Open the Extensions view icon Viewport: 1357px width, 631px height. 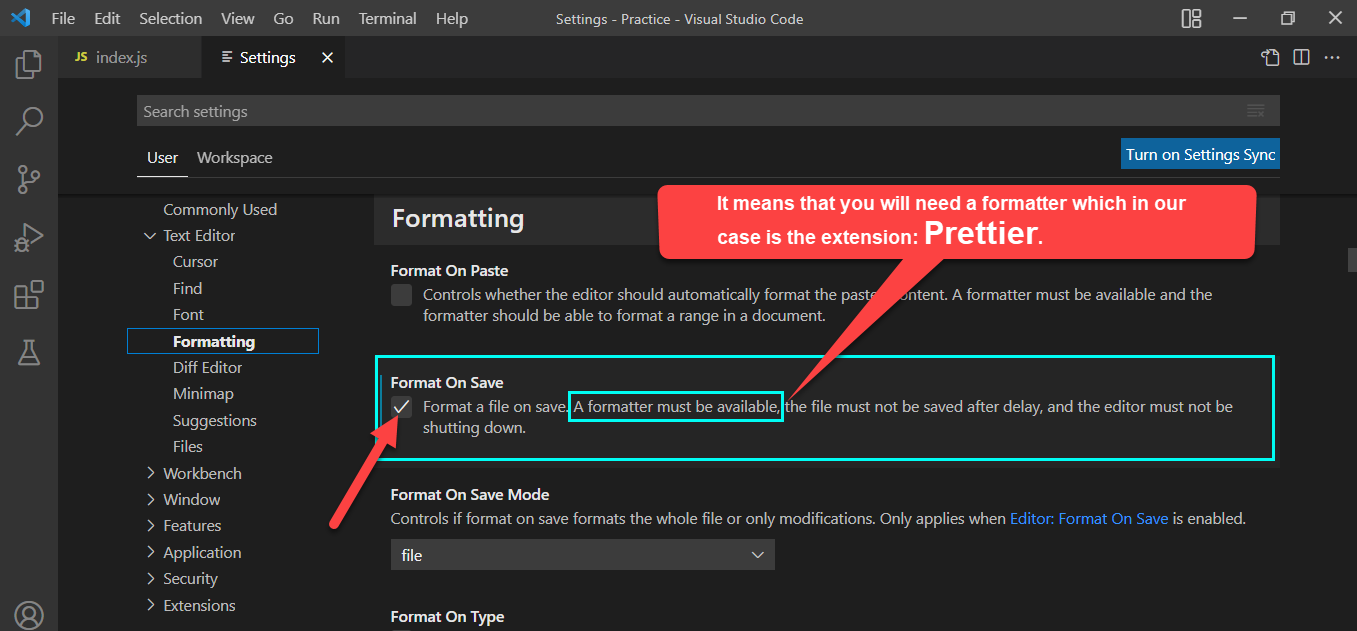click(28, 294)
